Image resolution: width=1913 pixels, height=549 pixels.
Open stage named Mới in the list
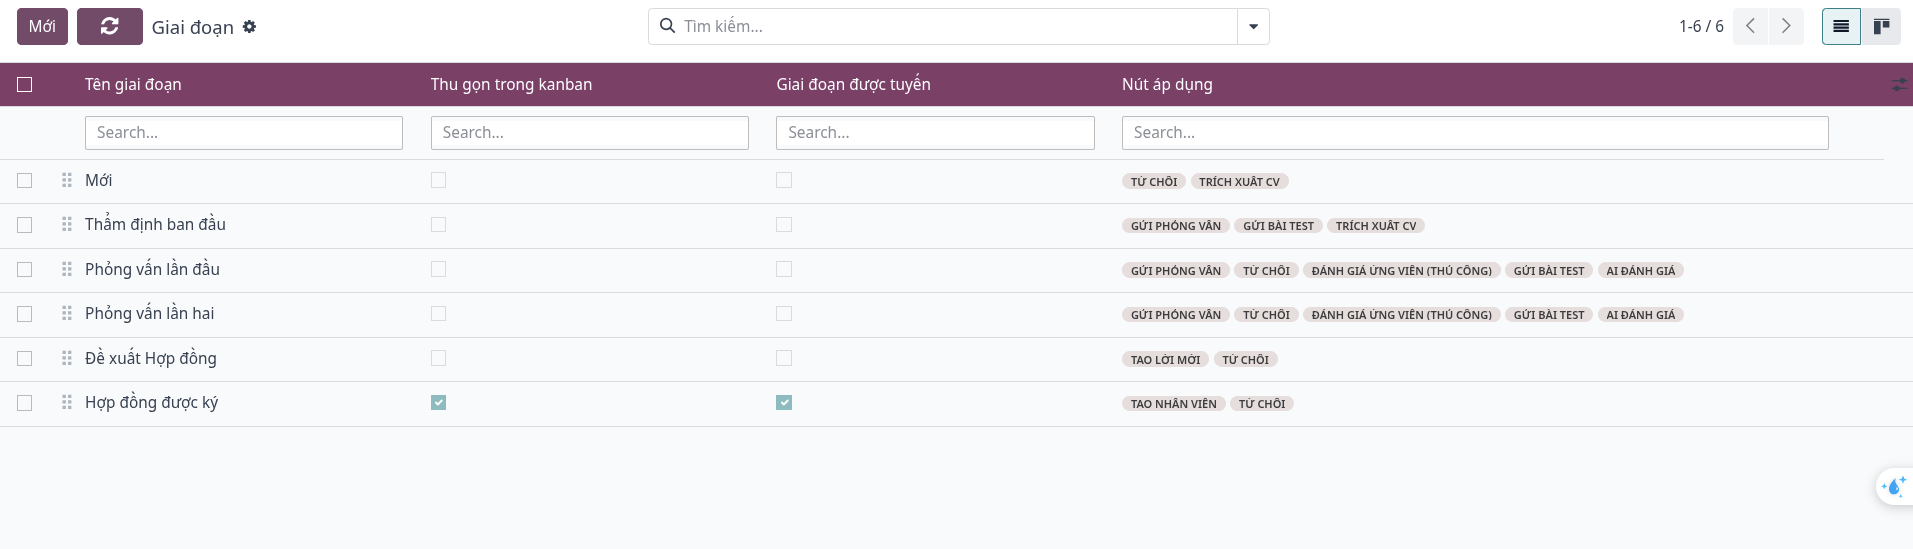click(x=99, y=181)
